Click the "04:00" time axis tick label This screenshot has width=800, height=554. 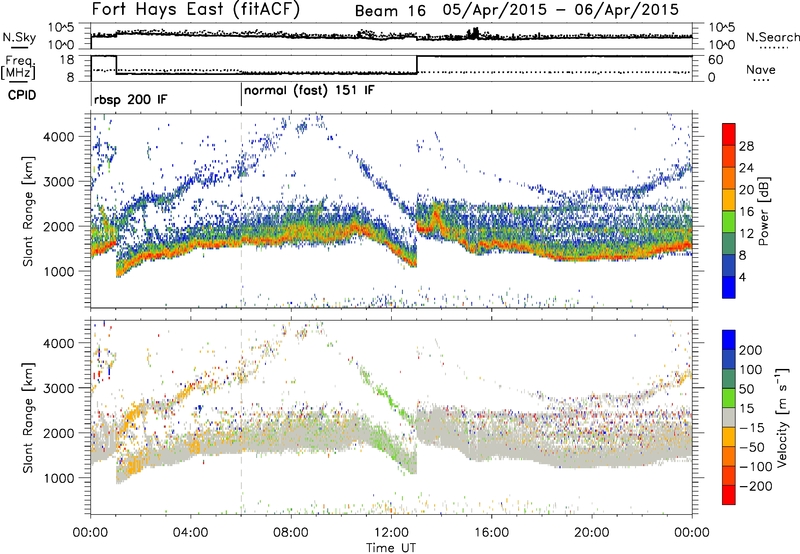click(191, 533)
